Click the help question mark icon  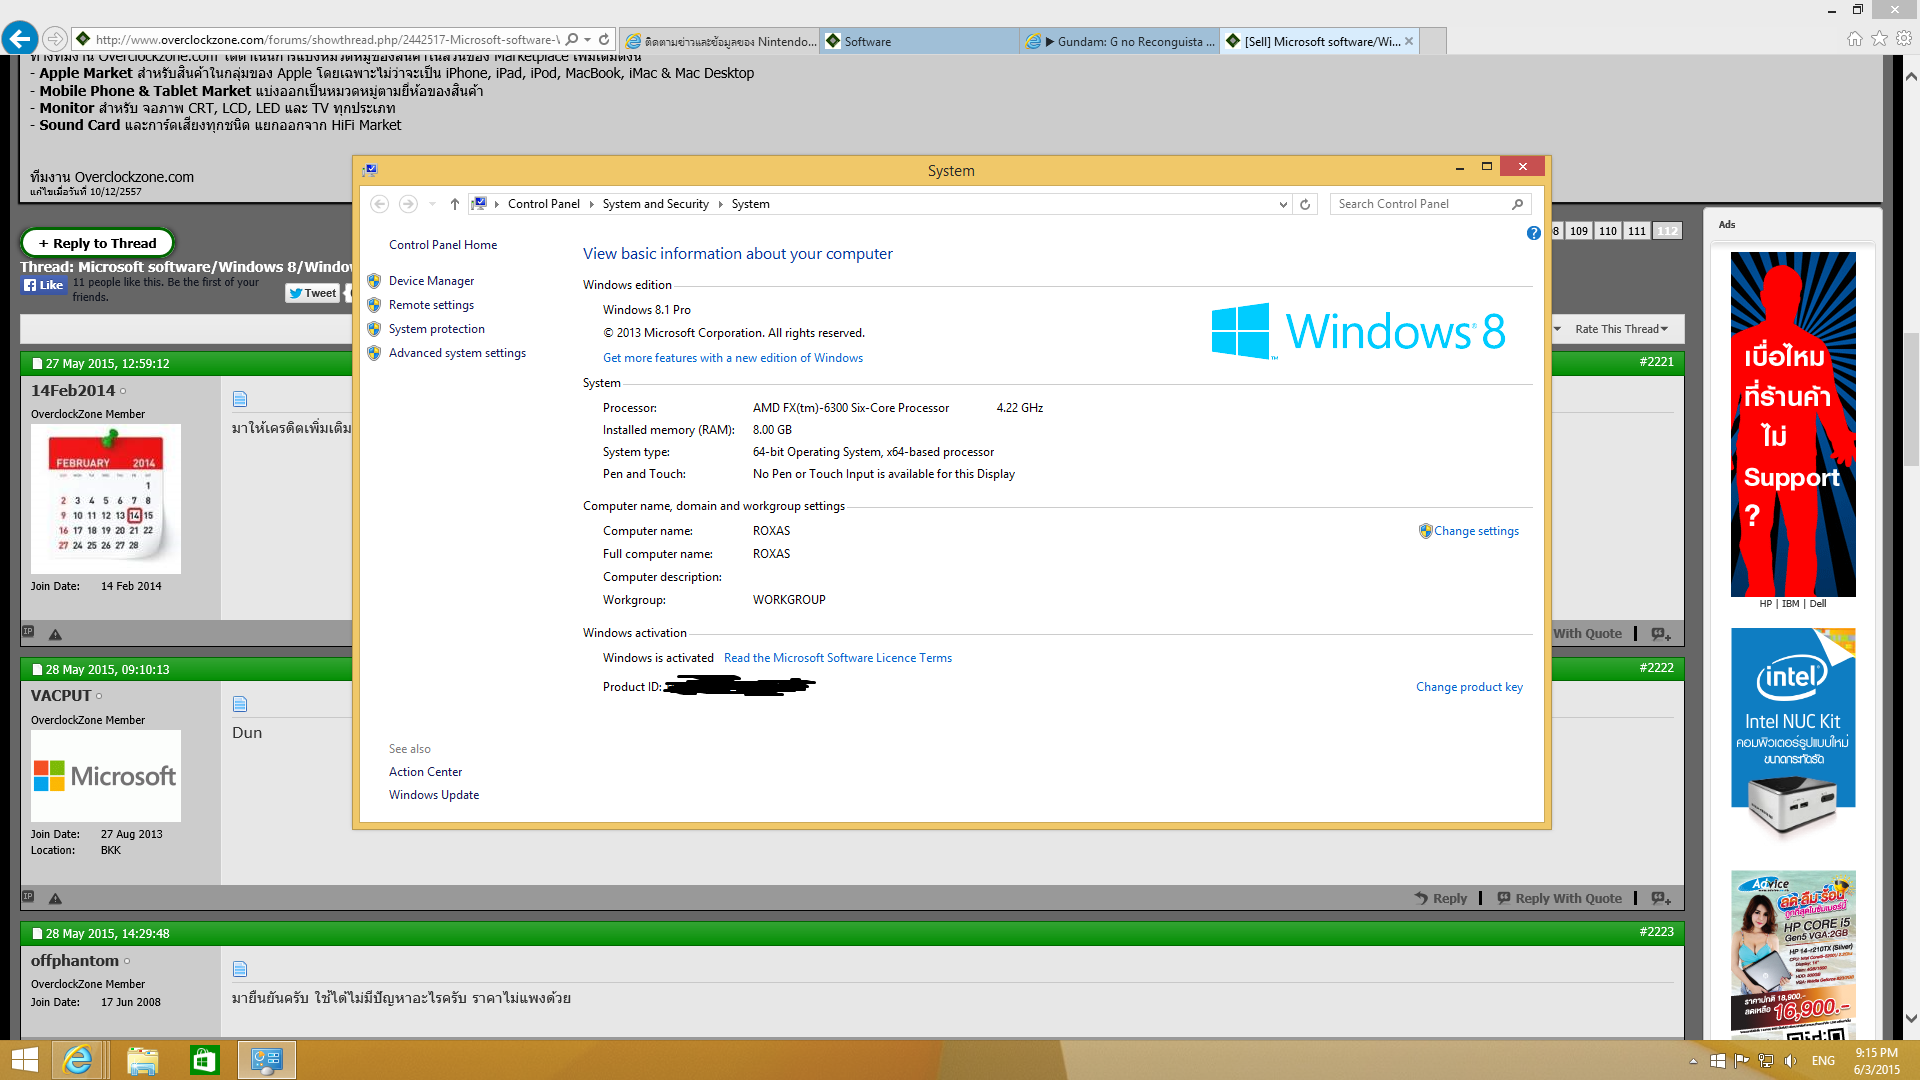(1533, 233)
